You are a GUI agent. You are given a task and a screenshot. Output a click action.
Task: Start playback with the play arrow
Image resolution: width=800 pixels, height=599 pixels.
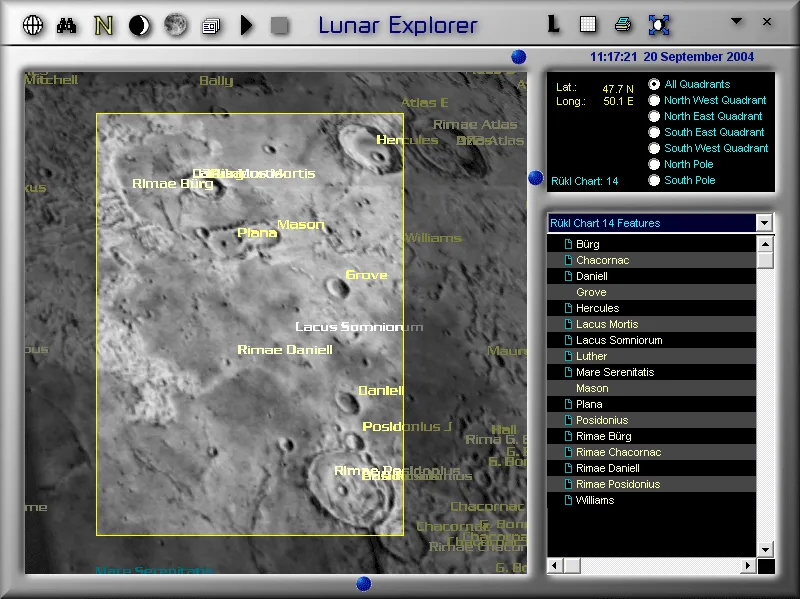(246, 25)
